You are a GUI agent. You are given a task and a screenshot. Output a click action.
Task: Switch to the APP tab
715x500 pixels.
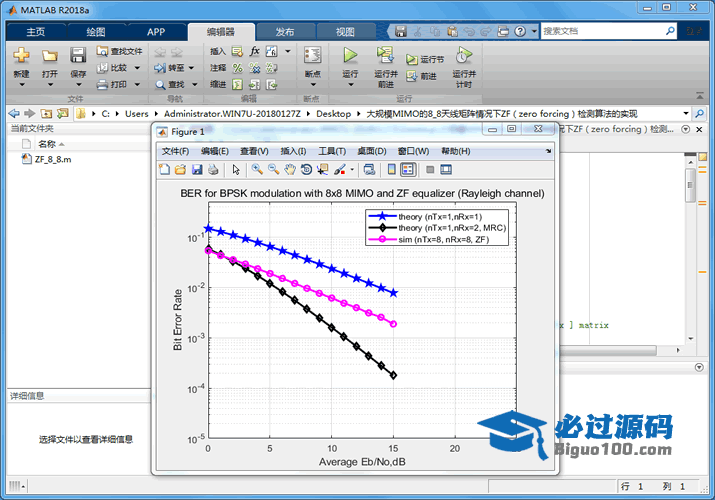[156, 32]
